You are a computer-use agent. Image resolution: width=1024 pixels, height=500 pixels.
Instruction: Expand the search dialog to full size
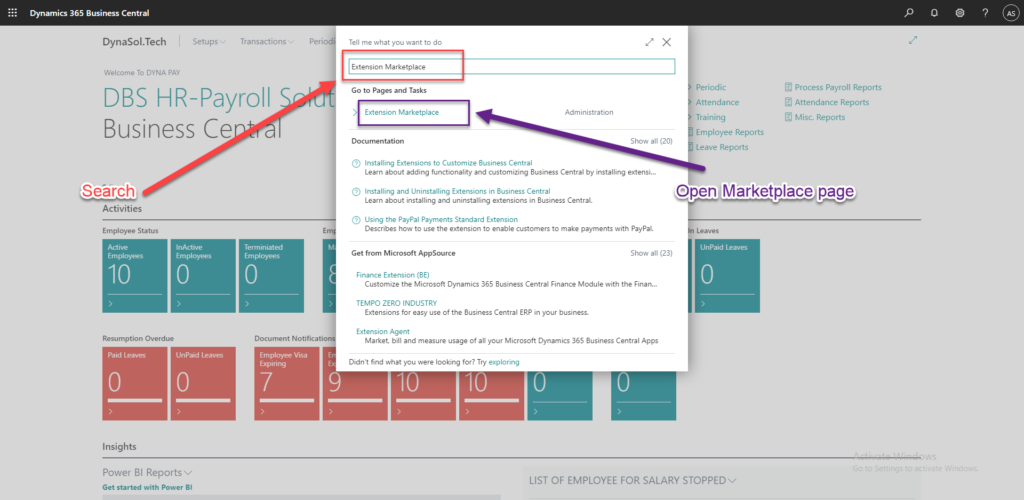coord(650,42)
